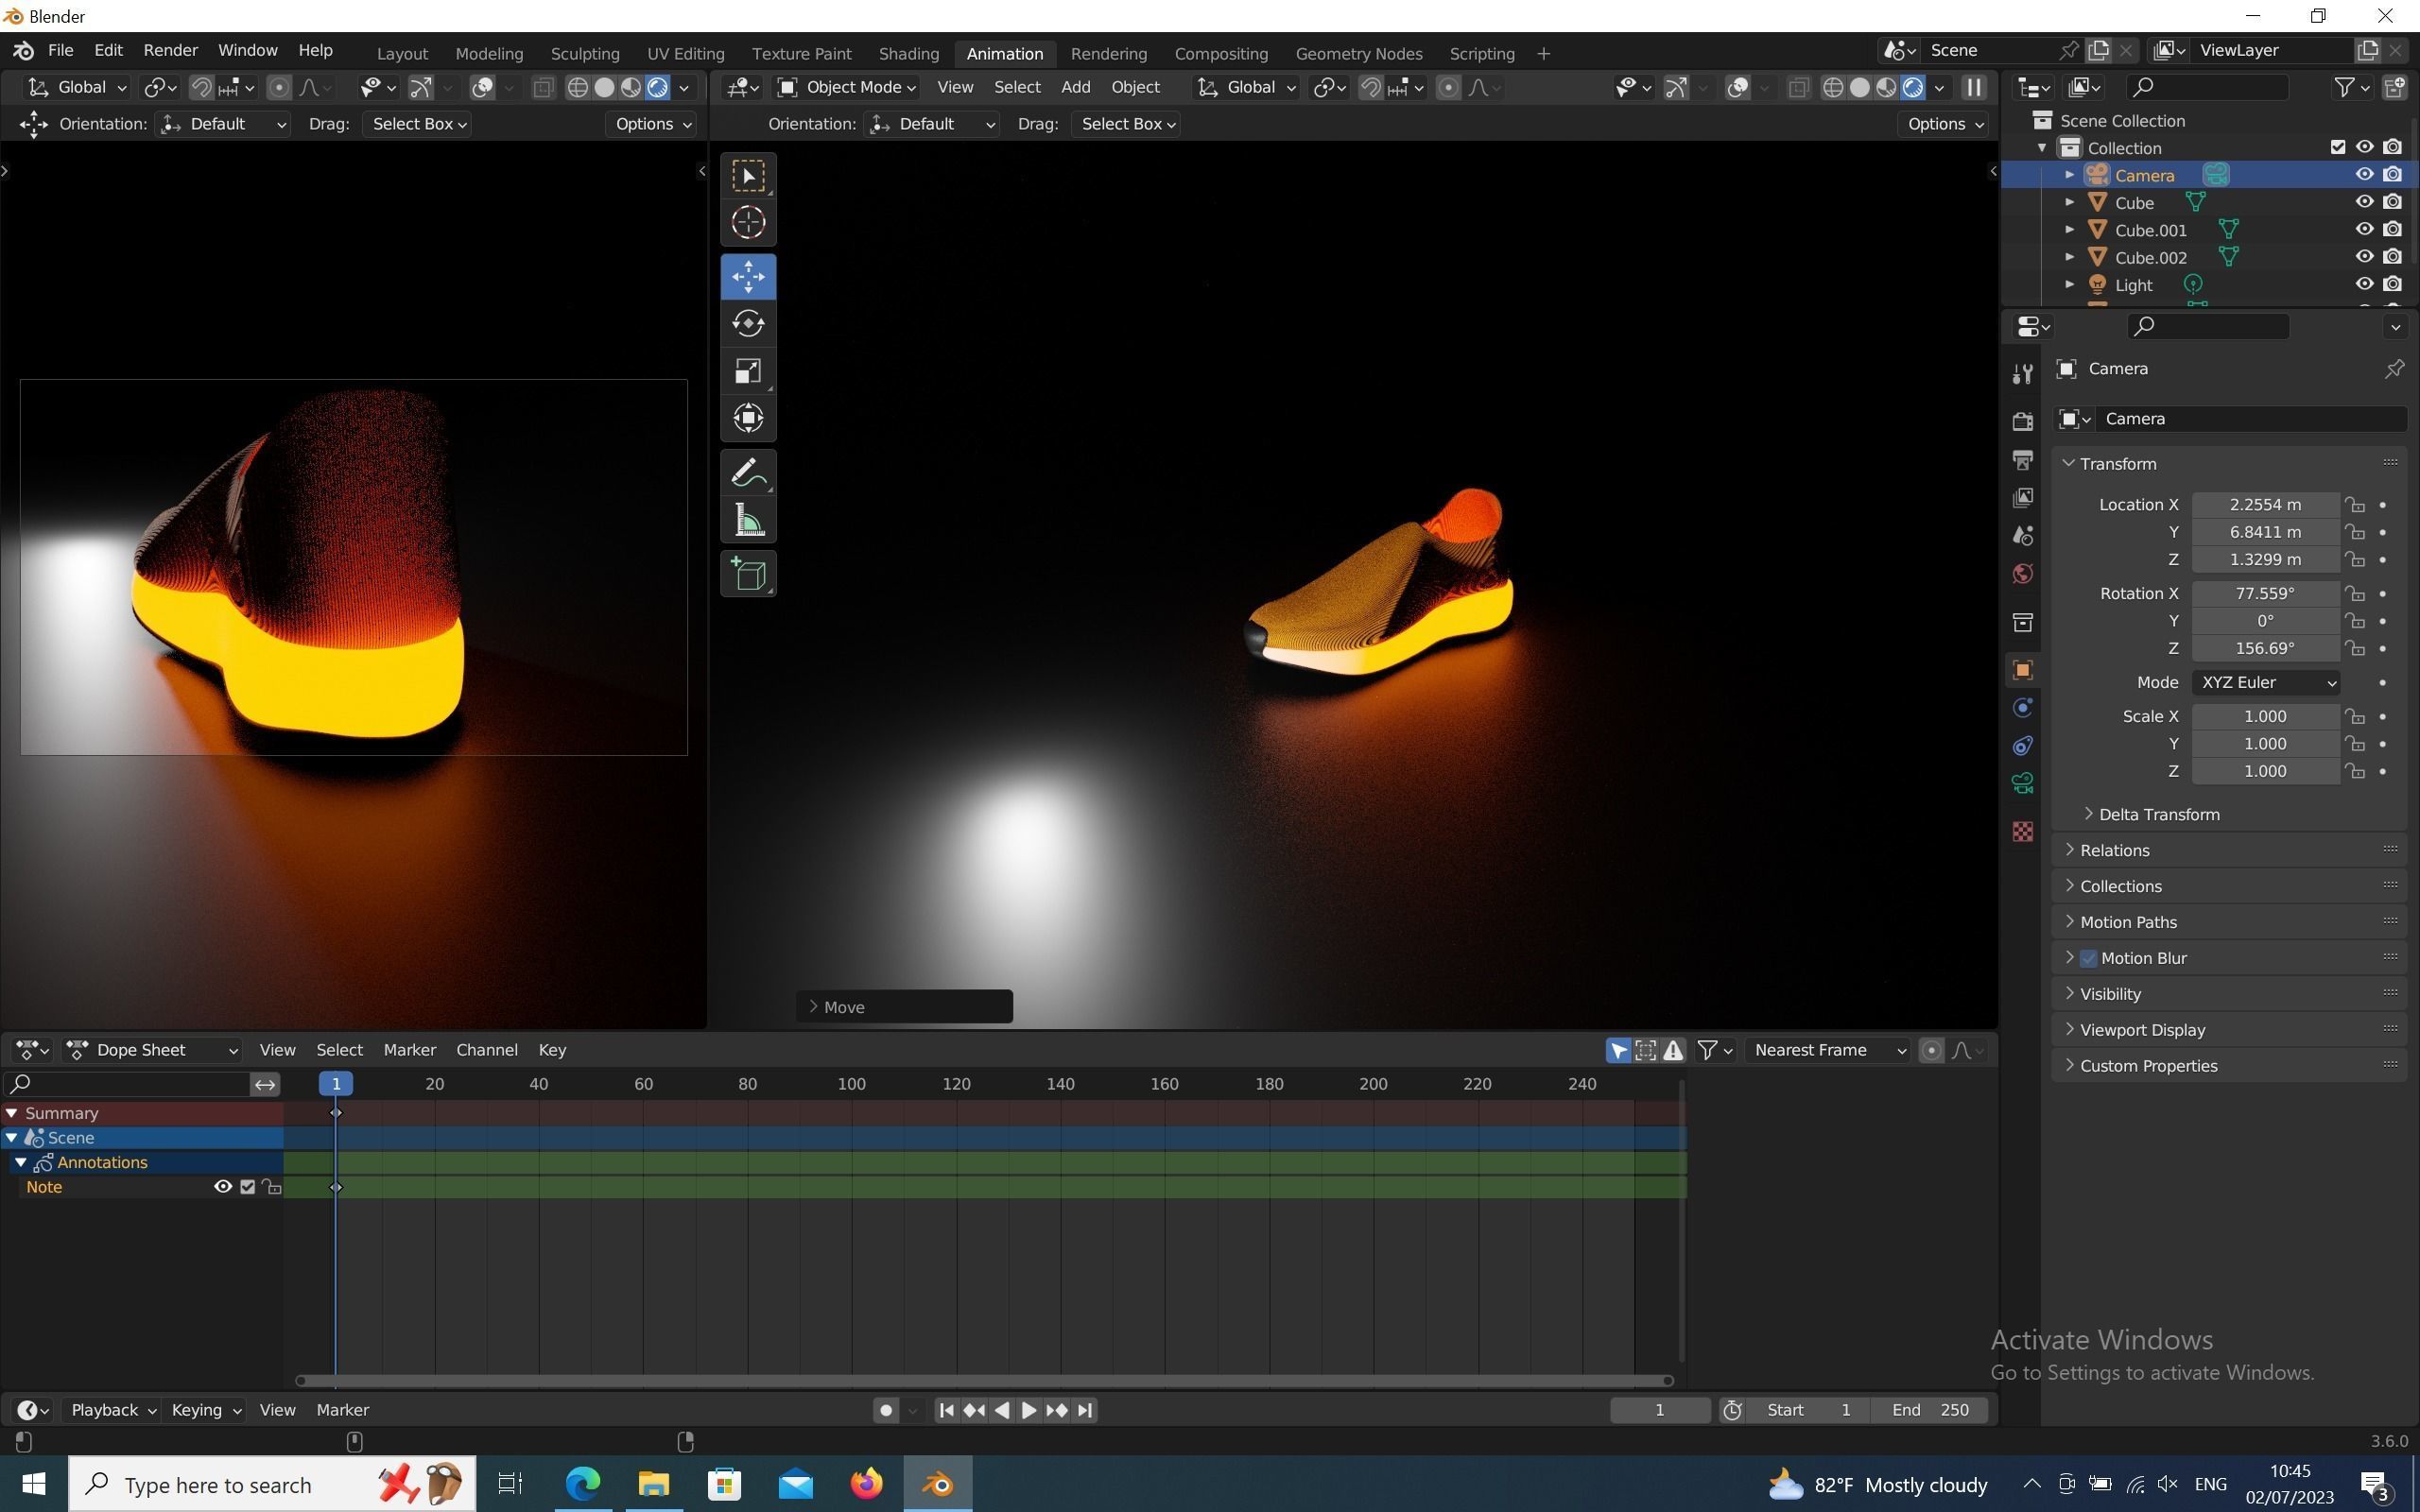Disable rendering for the Light object
Viewport: 2420px width, 1512px height.
2392,285
